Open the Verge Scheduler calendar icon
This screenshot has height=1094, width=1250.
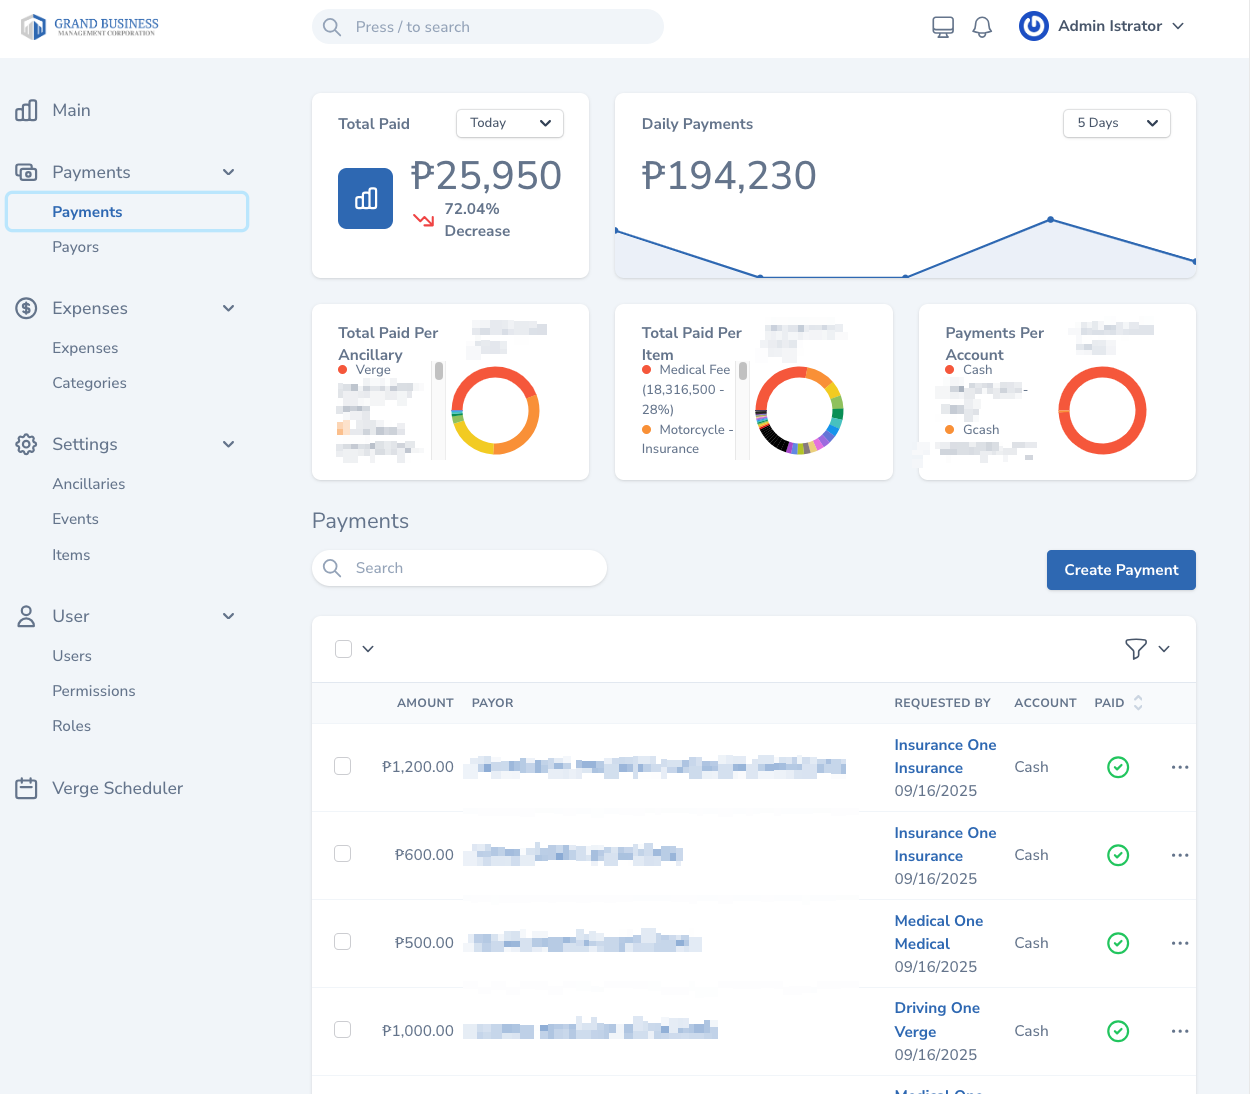coord(26,788)
